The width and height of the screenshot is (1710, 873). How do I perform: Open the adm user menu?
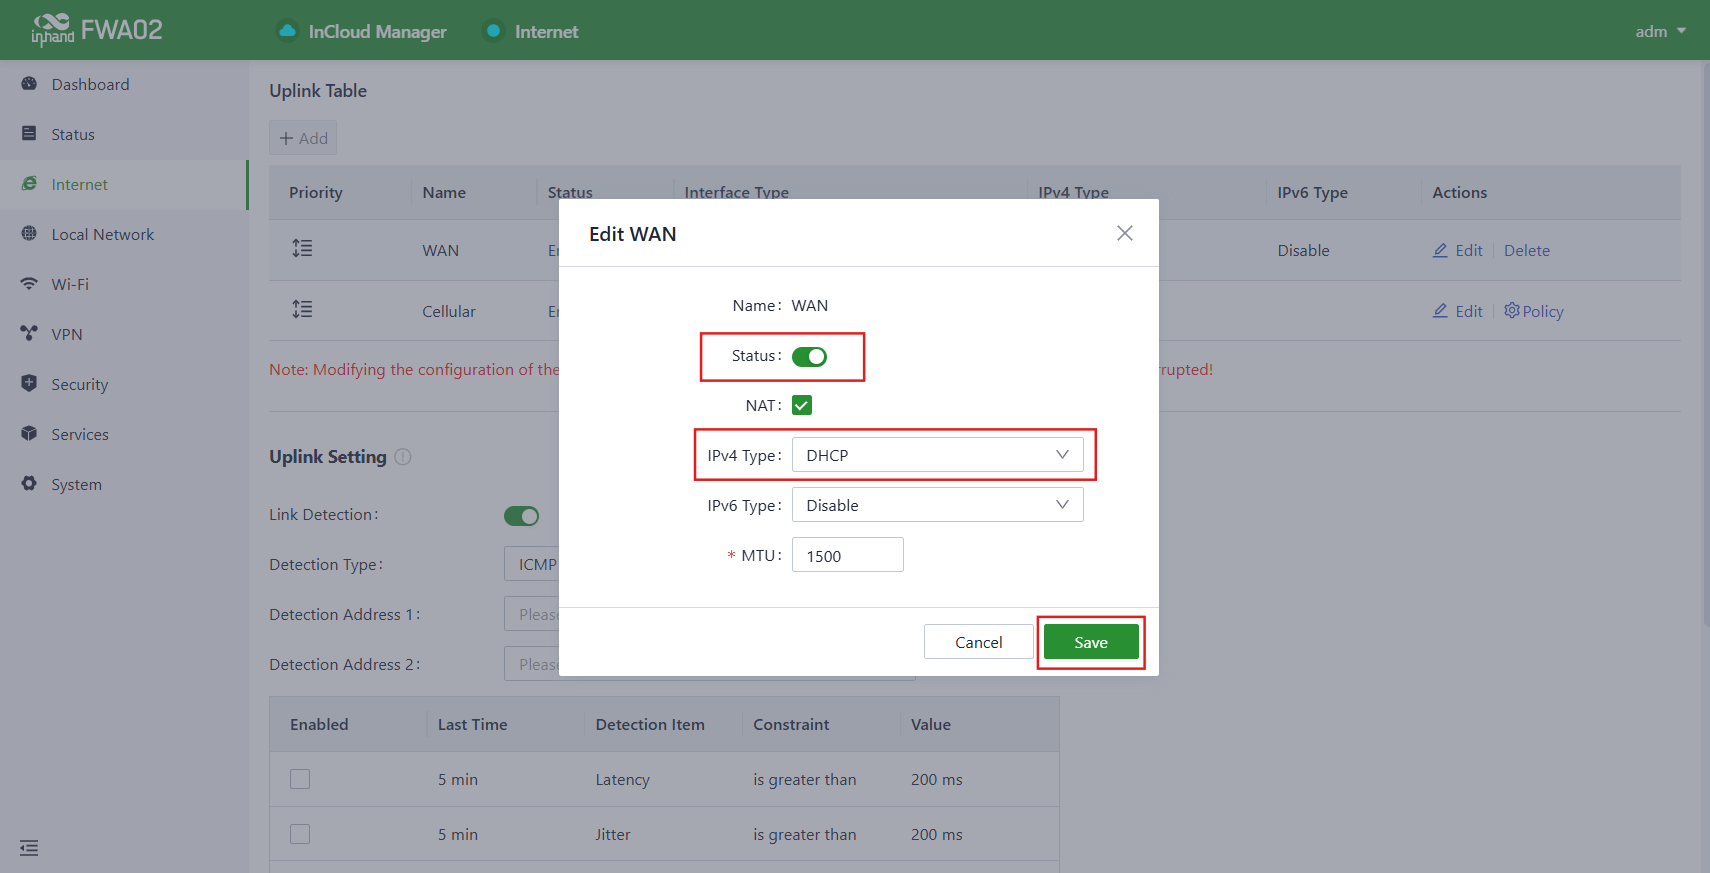[x=1661, y=31]
